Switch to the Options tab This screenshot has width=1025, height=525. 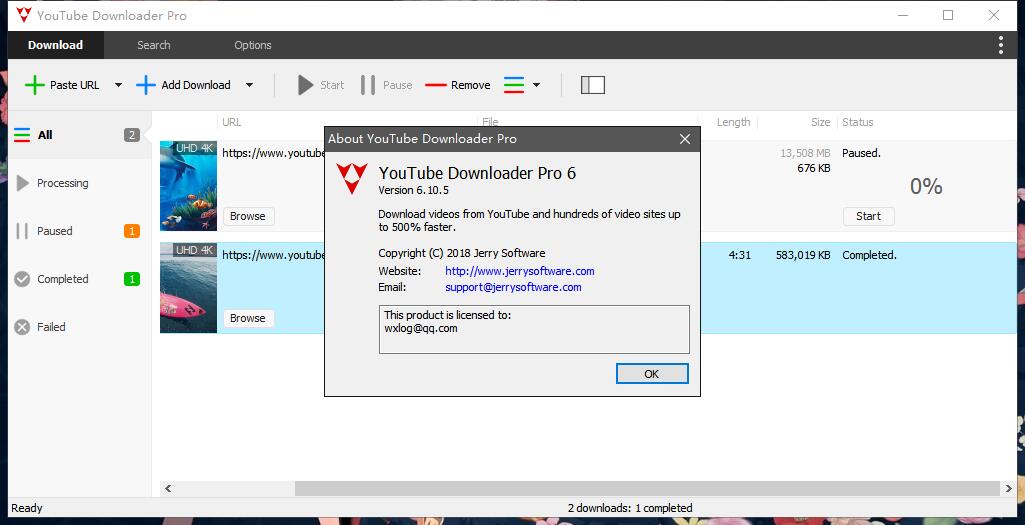(x=253, y=45)
